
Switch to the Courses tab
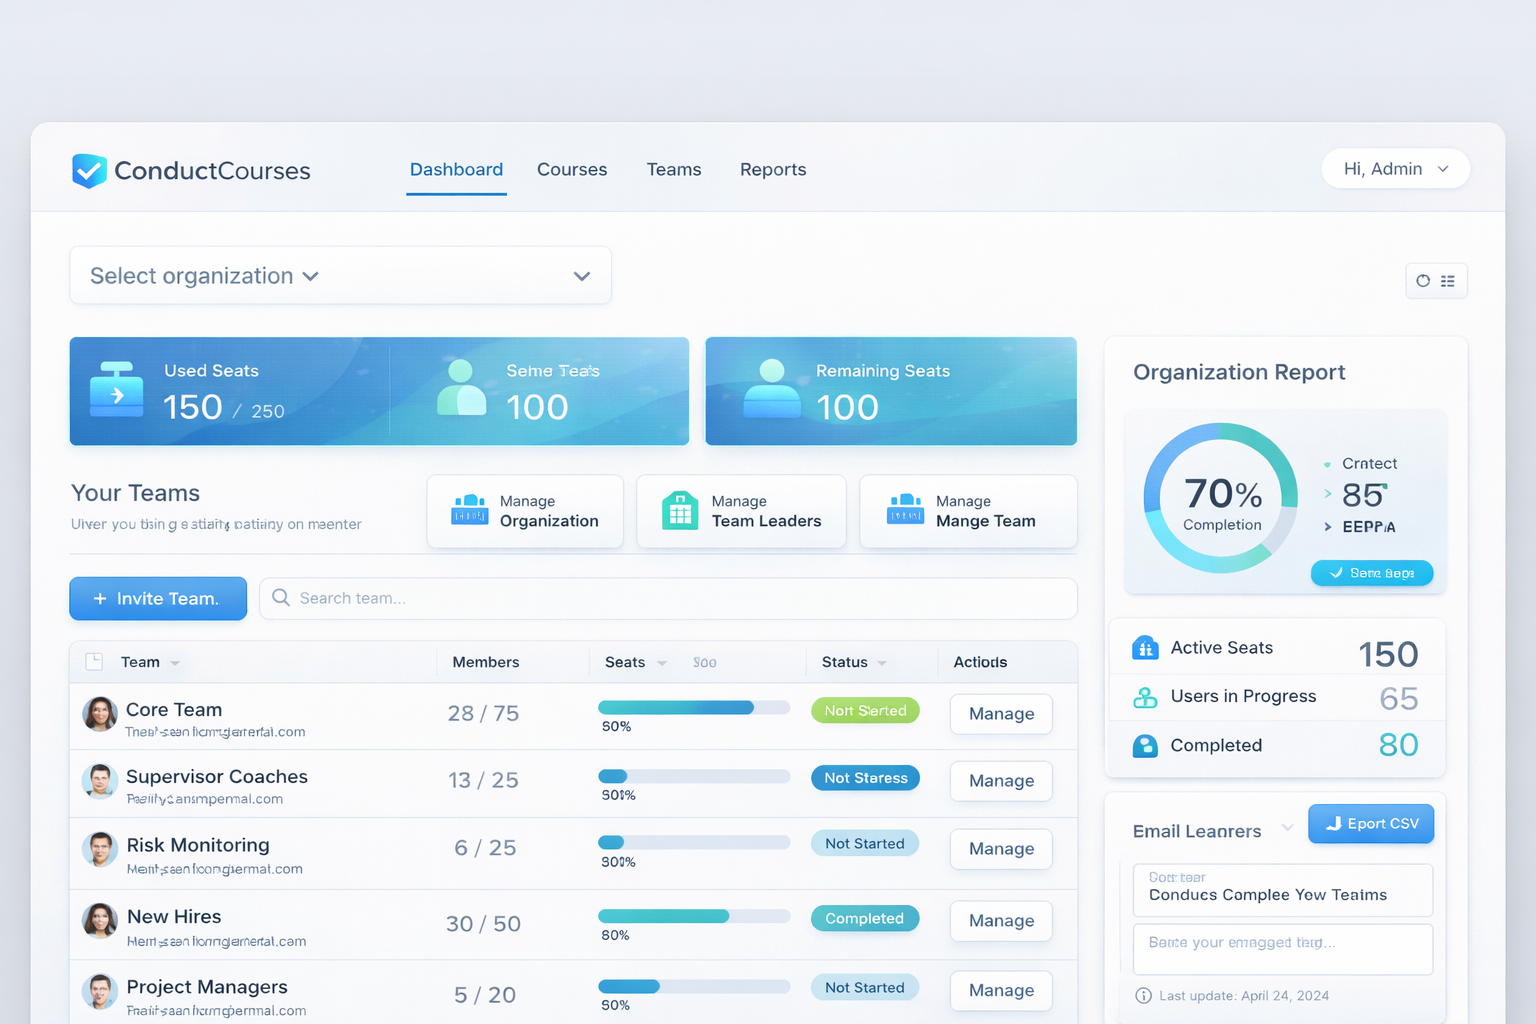(x=571, y=169)
